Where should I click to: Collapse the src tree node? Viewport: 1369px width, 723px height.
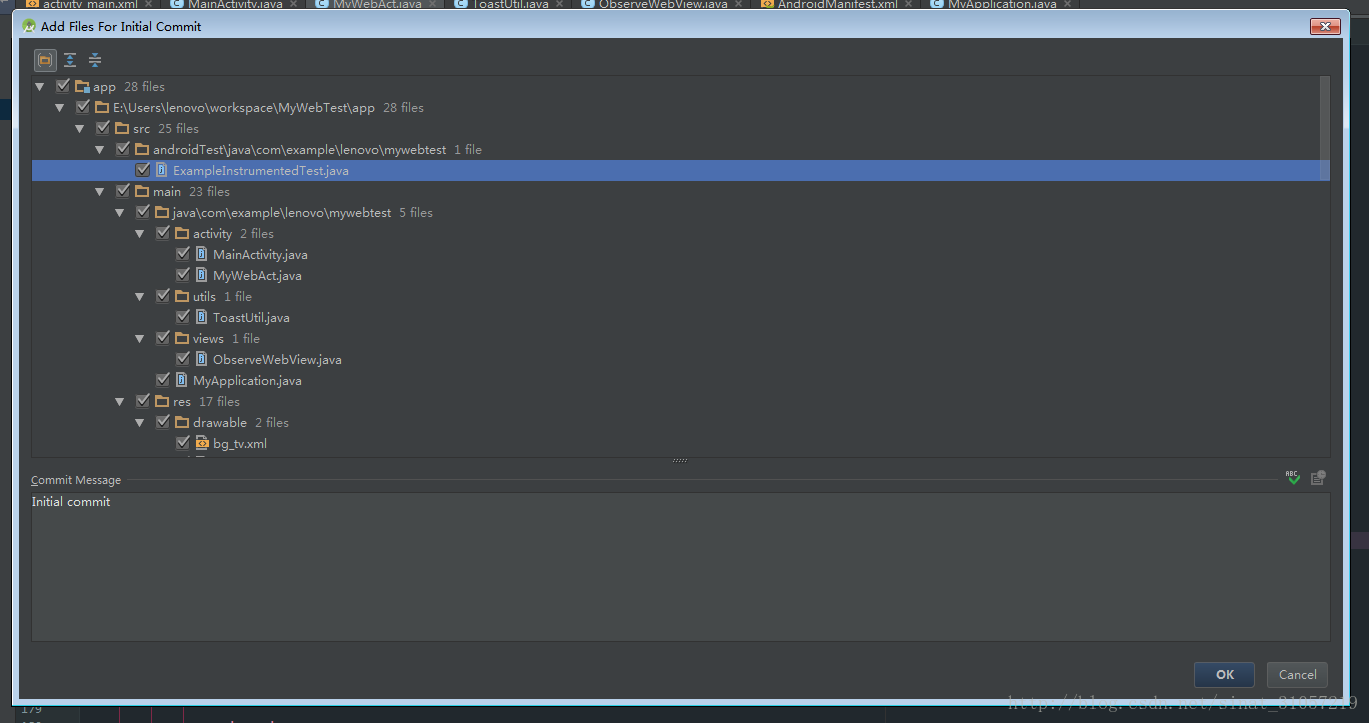(x=80, y=129)
